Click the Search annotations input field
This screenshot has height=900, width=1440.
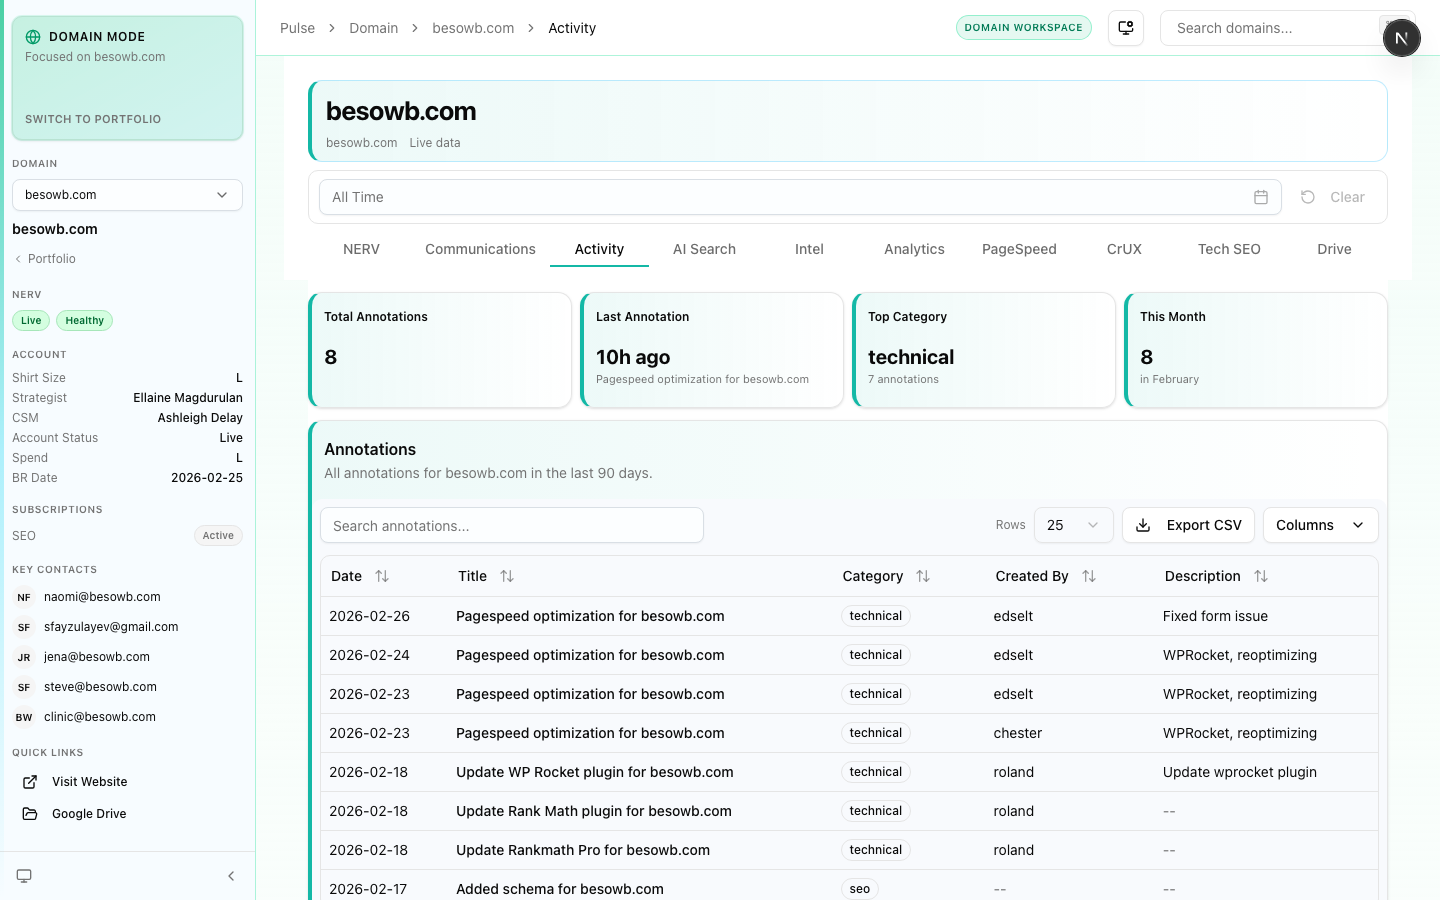click(511, 526)
